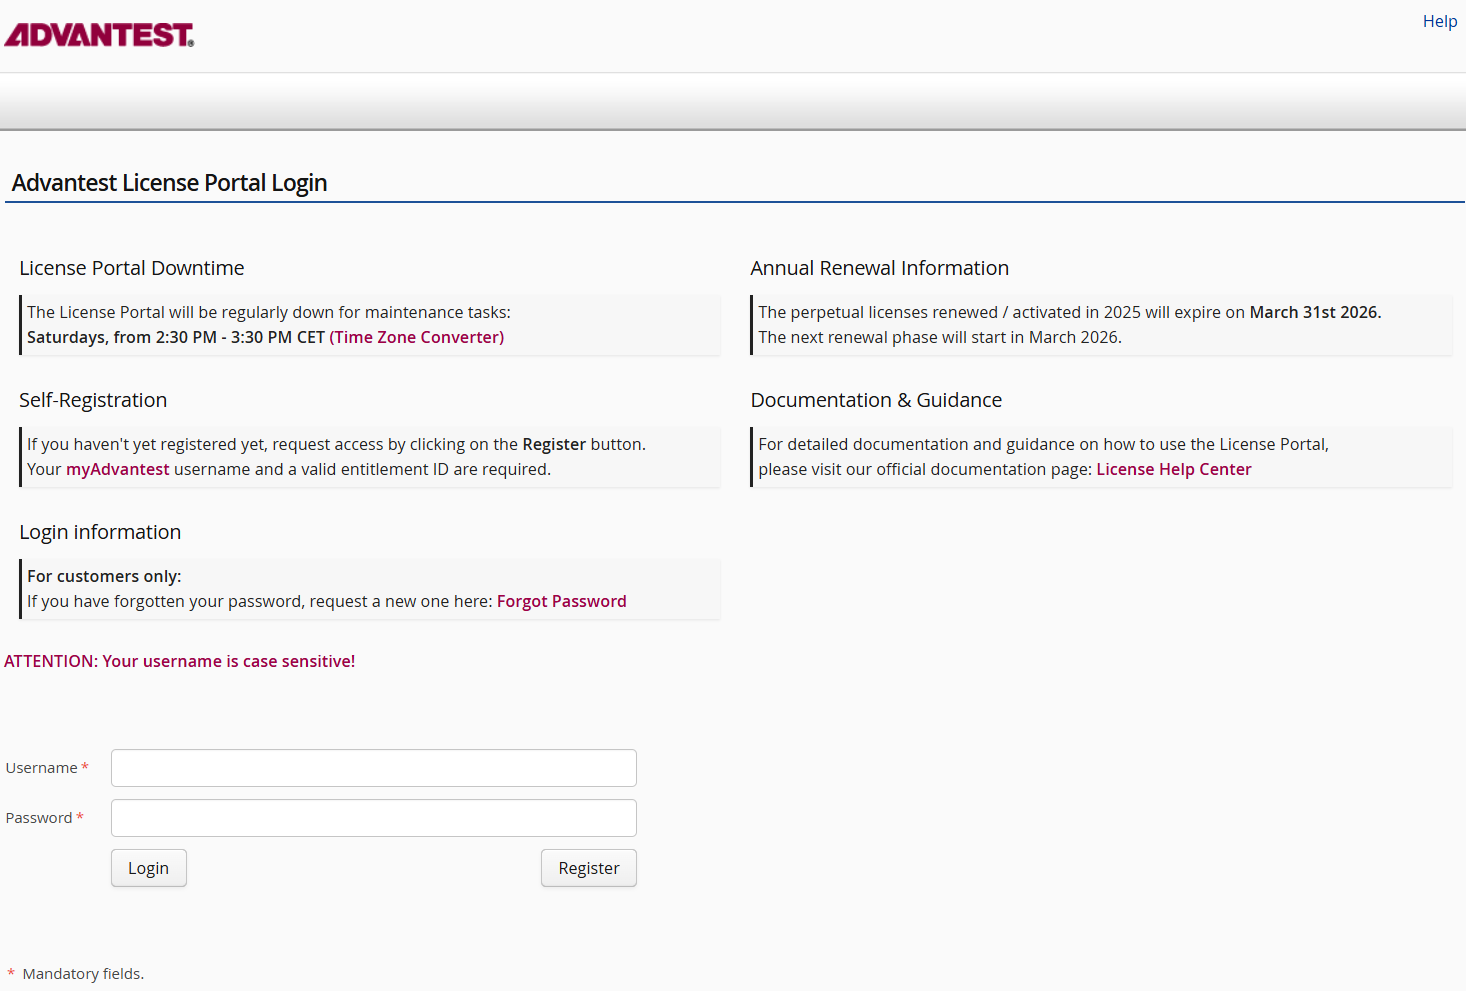Click the Forgot Password link

(561, 601)
